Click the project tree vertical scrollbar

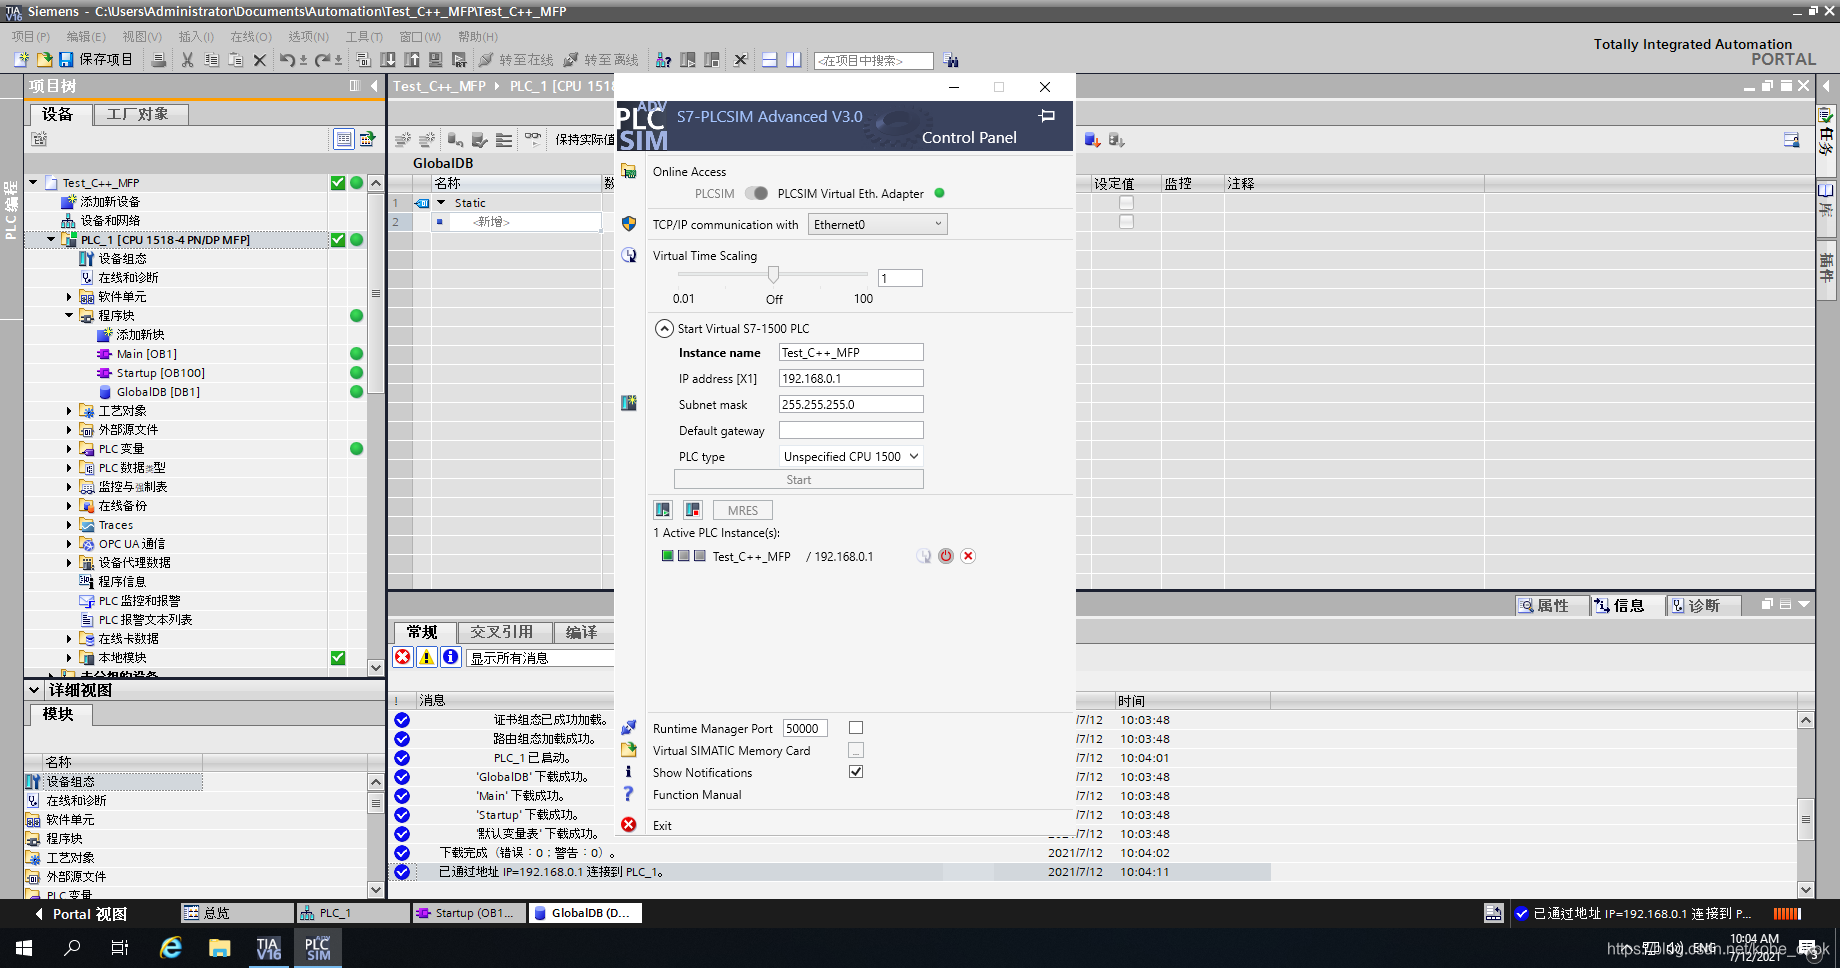376,424
